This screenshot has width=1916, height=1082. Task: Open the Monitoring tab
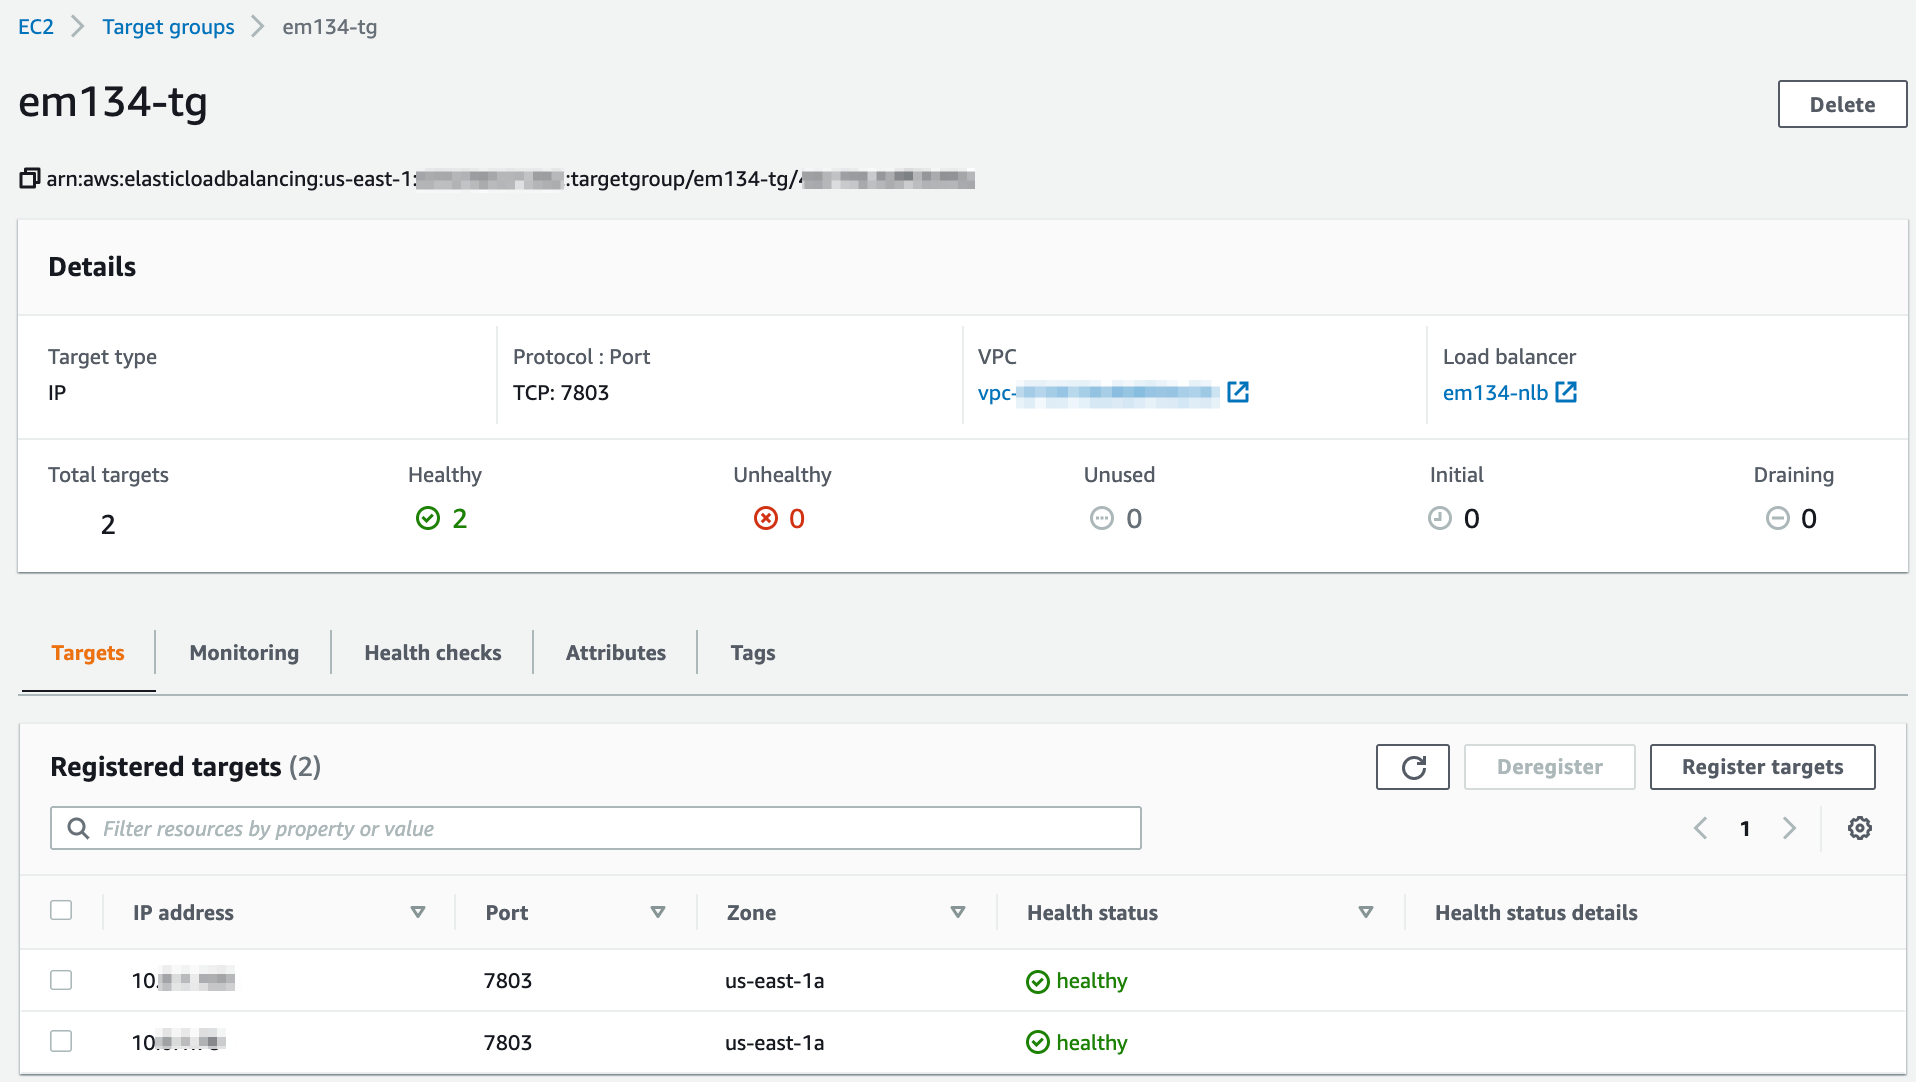244,653
